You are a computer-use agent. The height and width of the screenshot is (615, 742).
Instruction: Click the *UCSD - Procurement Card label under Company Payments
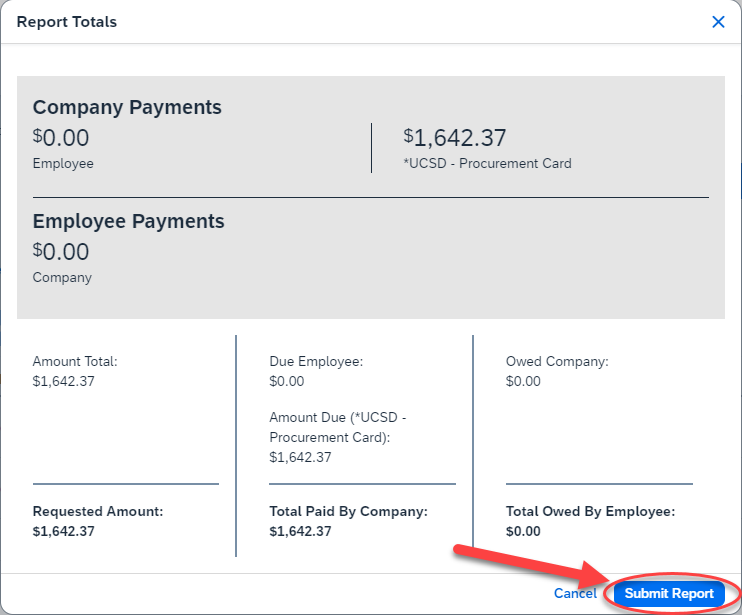(x=487, y=163)
